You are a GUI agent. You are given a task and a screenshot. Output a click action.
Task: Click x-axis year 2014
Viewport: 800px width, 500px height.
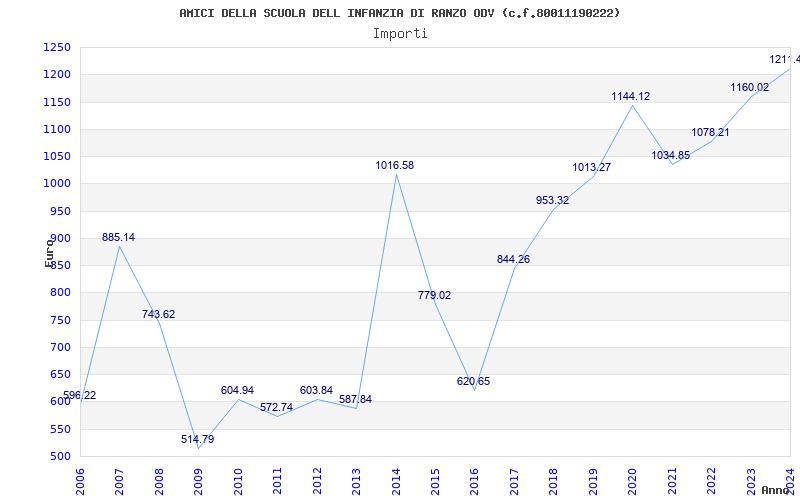coord(396,482)
